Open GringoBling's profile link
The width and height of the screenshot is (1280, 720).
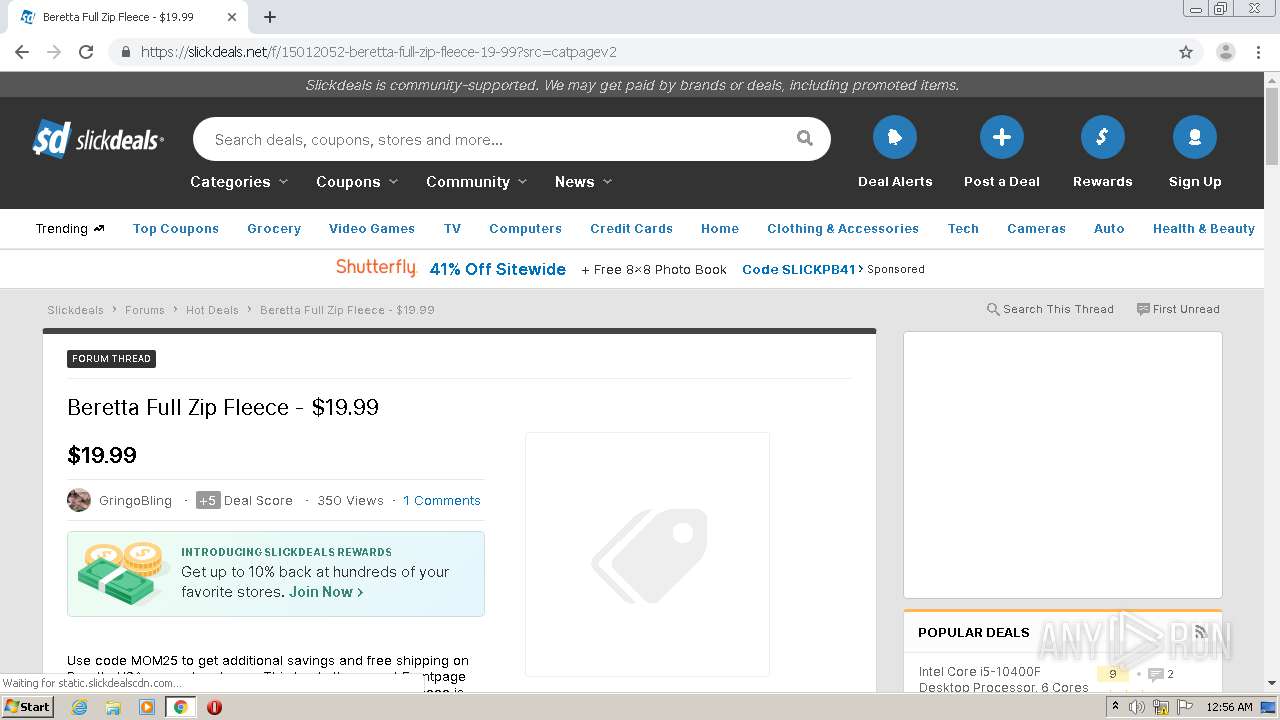pos(135,500)
